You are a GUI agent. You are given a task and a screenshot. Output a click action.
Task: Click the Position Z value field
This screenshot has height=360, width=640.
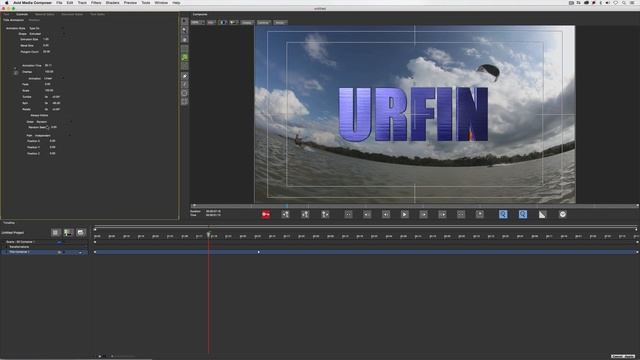(52, 154)
